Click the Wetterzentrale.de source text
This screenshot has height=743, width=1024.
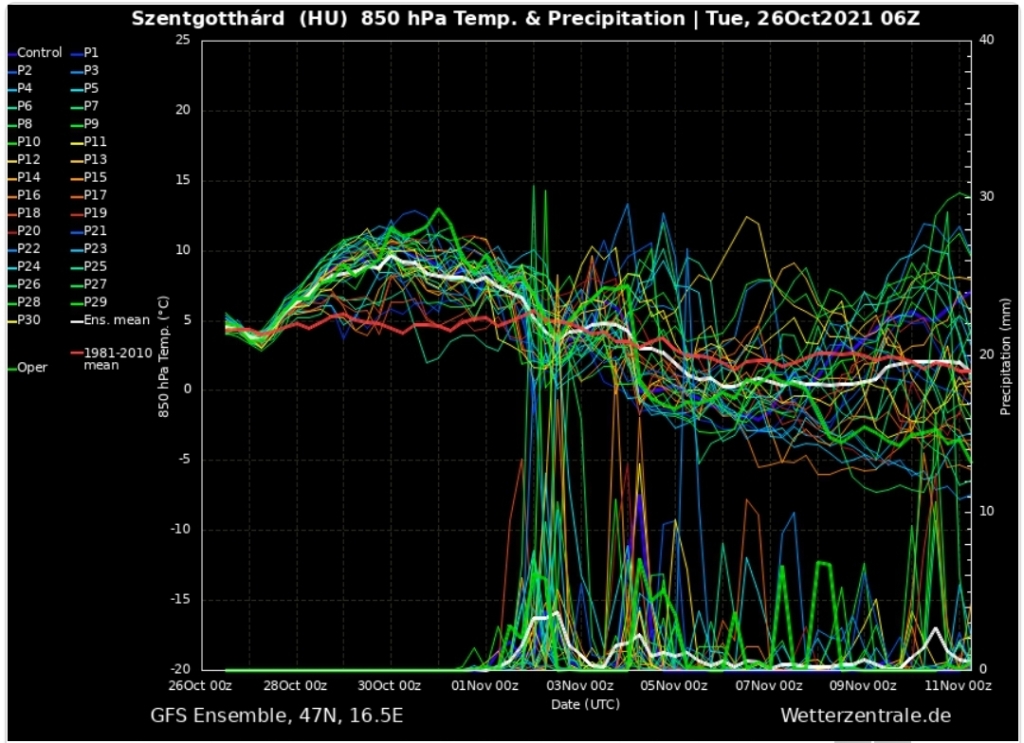pyautogui.click(x=865, y=716)
